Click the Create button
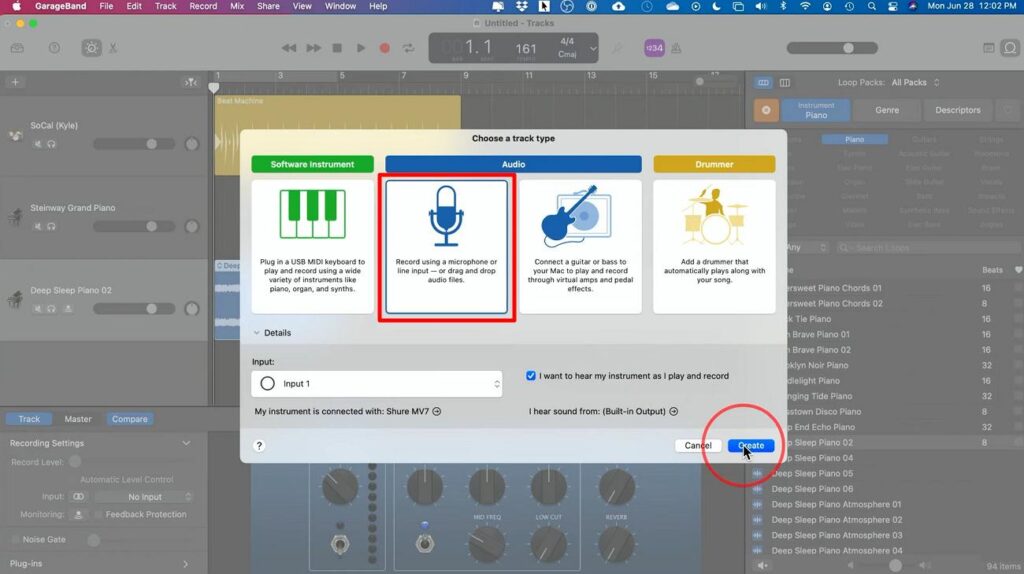Viewport: 1024px width, 574px height. pyautogui.click(x=750, y=445)
